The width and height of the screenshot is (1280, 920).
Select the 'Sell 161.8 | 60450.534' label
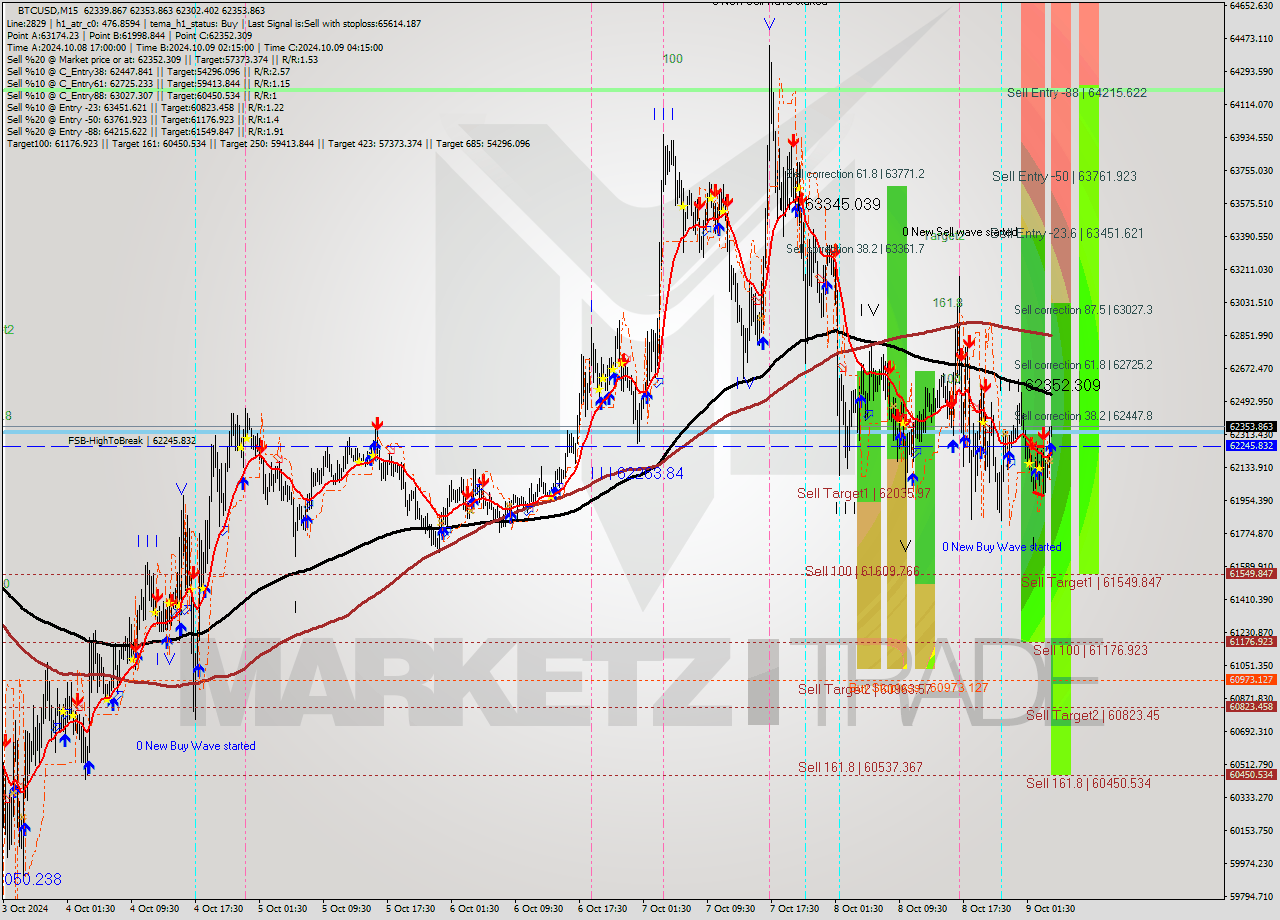(x=1088, y=783)
